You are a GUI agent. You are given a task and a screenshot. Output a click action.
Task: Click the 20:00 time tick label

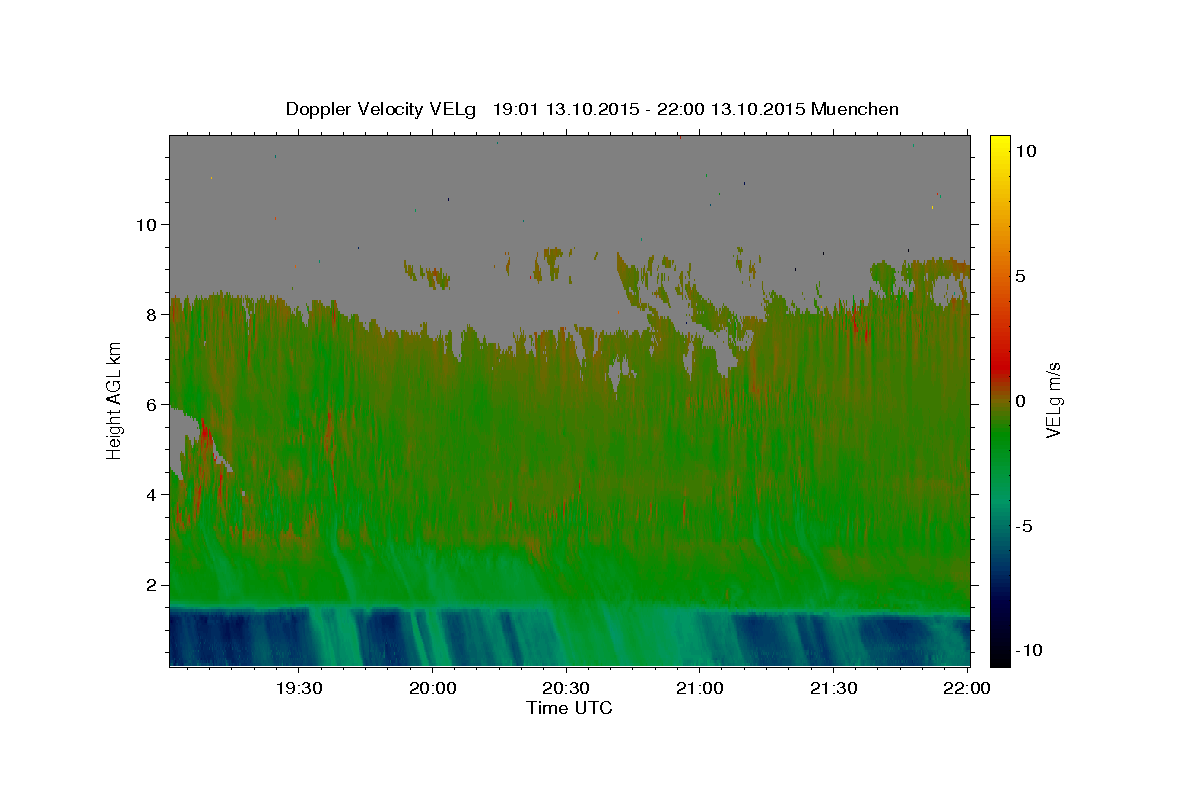click(432, 688)
